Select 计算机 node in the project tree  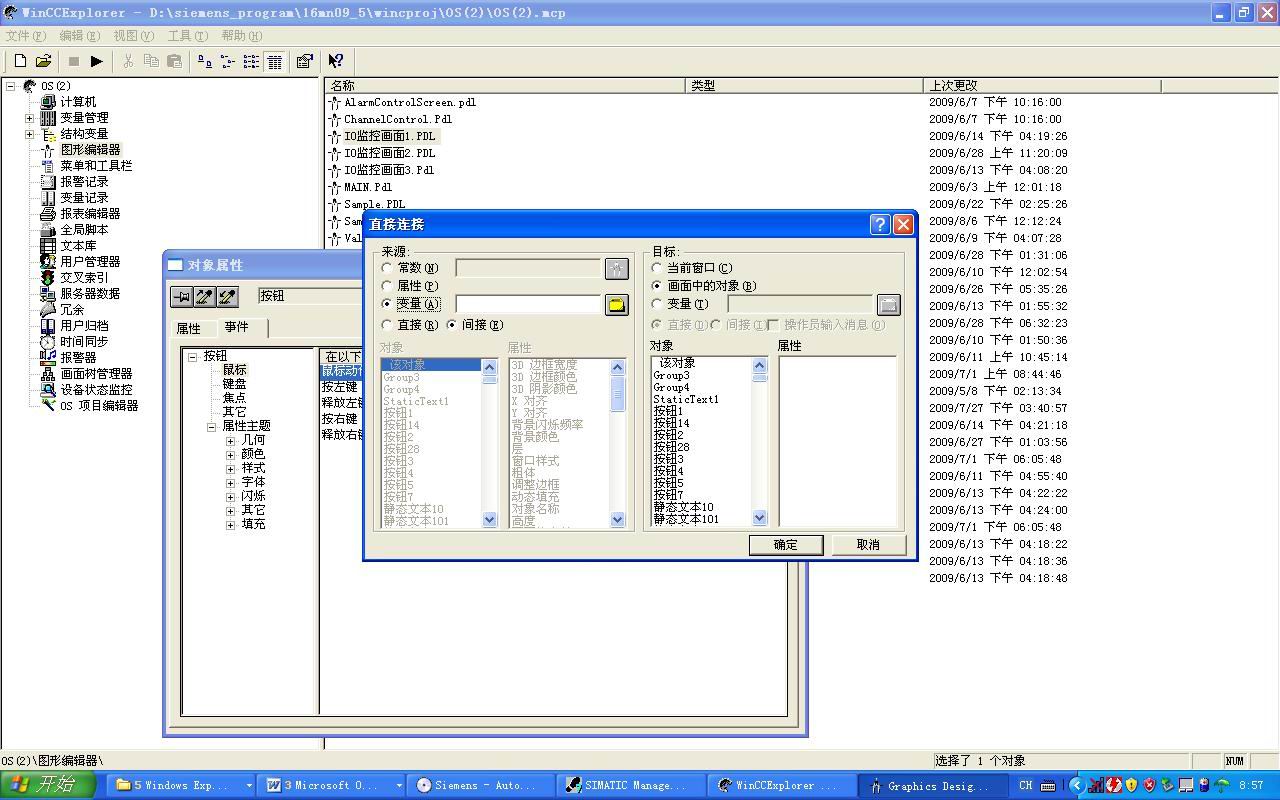(78, 102)
